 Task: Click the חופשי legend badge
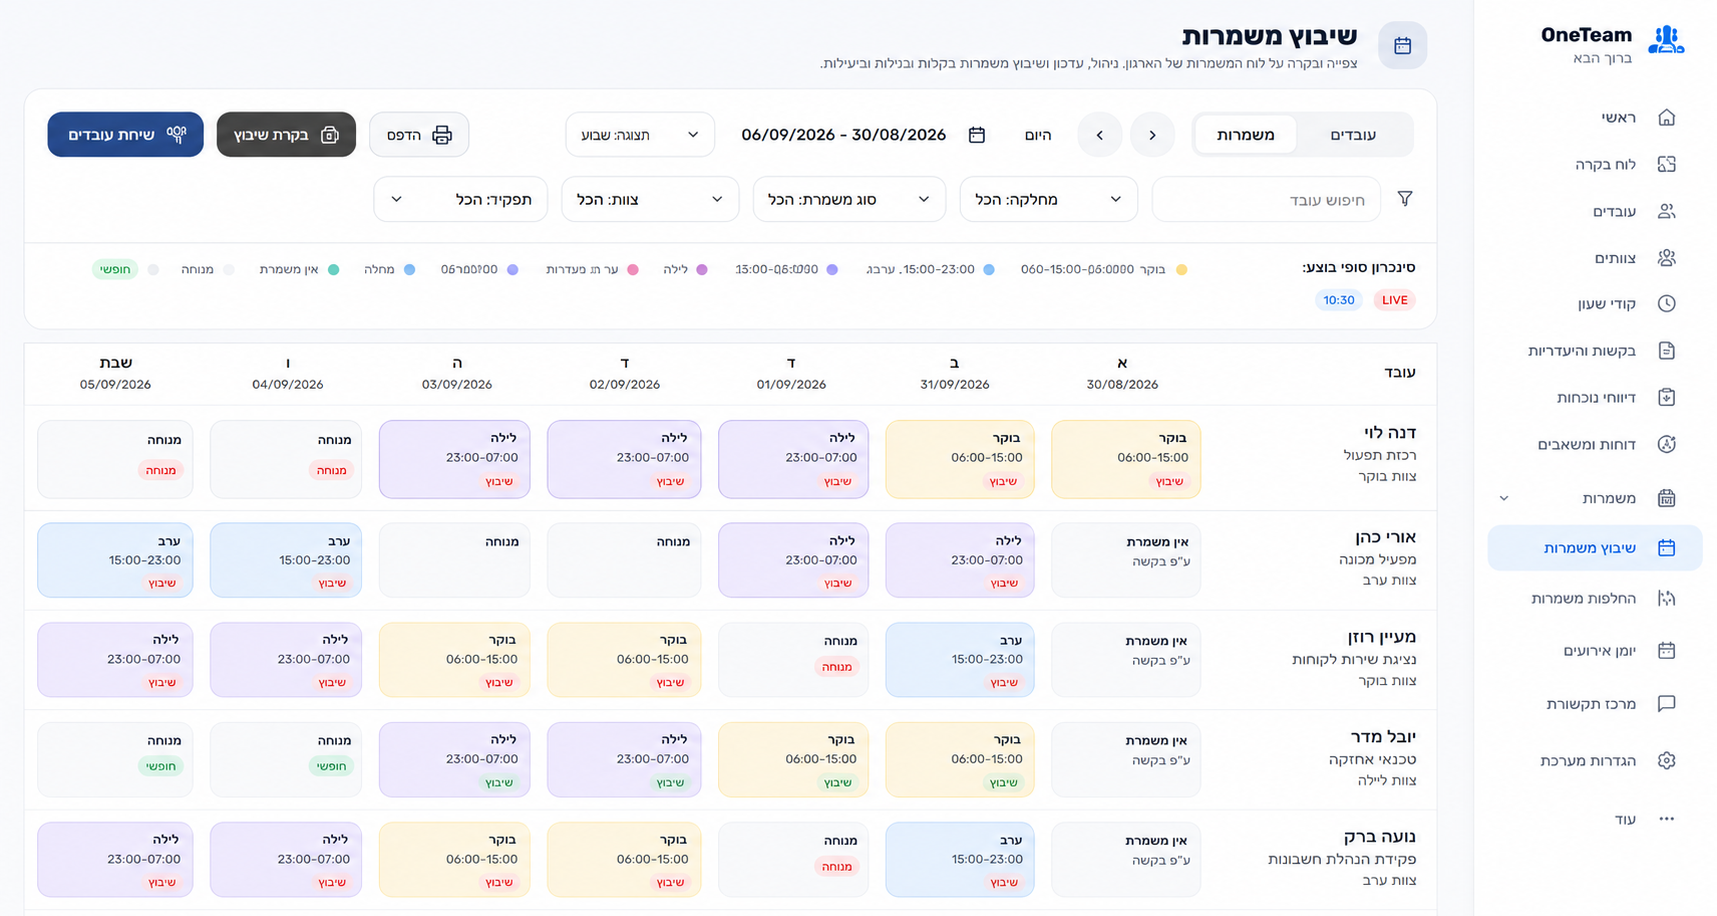pyautogui.click(x=114, y=270)
